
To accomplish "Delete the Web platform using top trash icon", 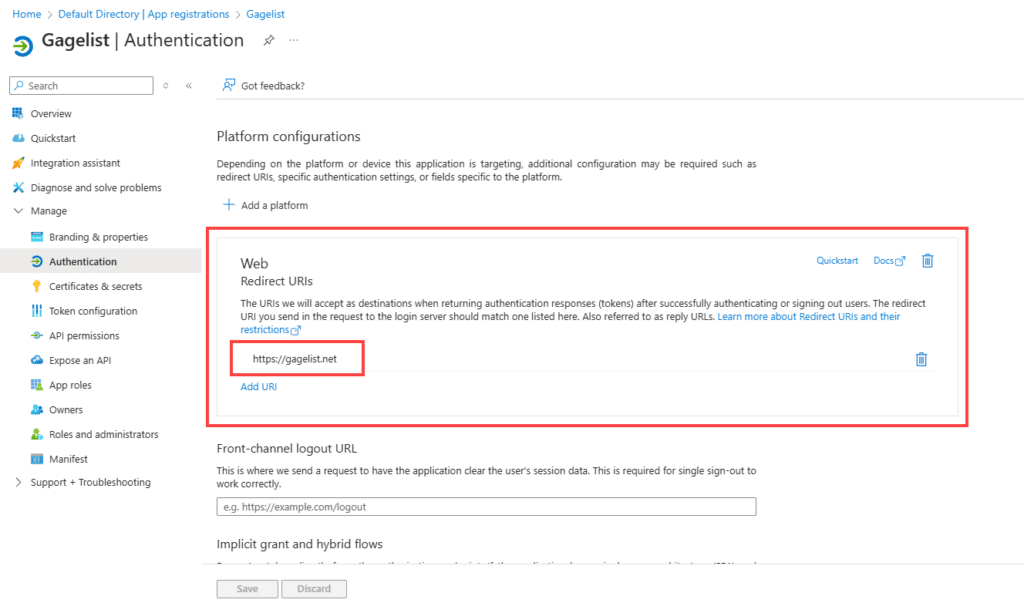I will pos(927,261).
